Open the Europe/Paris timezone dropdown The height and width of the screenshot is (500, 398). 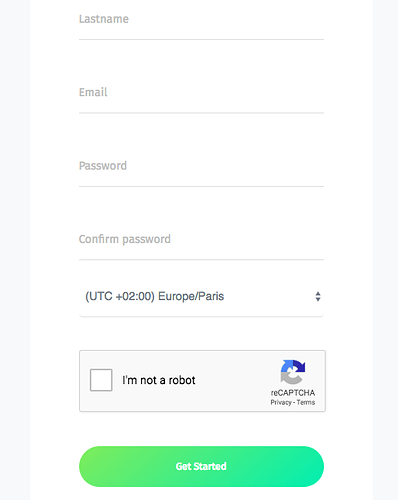201,296
